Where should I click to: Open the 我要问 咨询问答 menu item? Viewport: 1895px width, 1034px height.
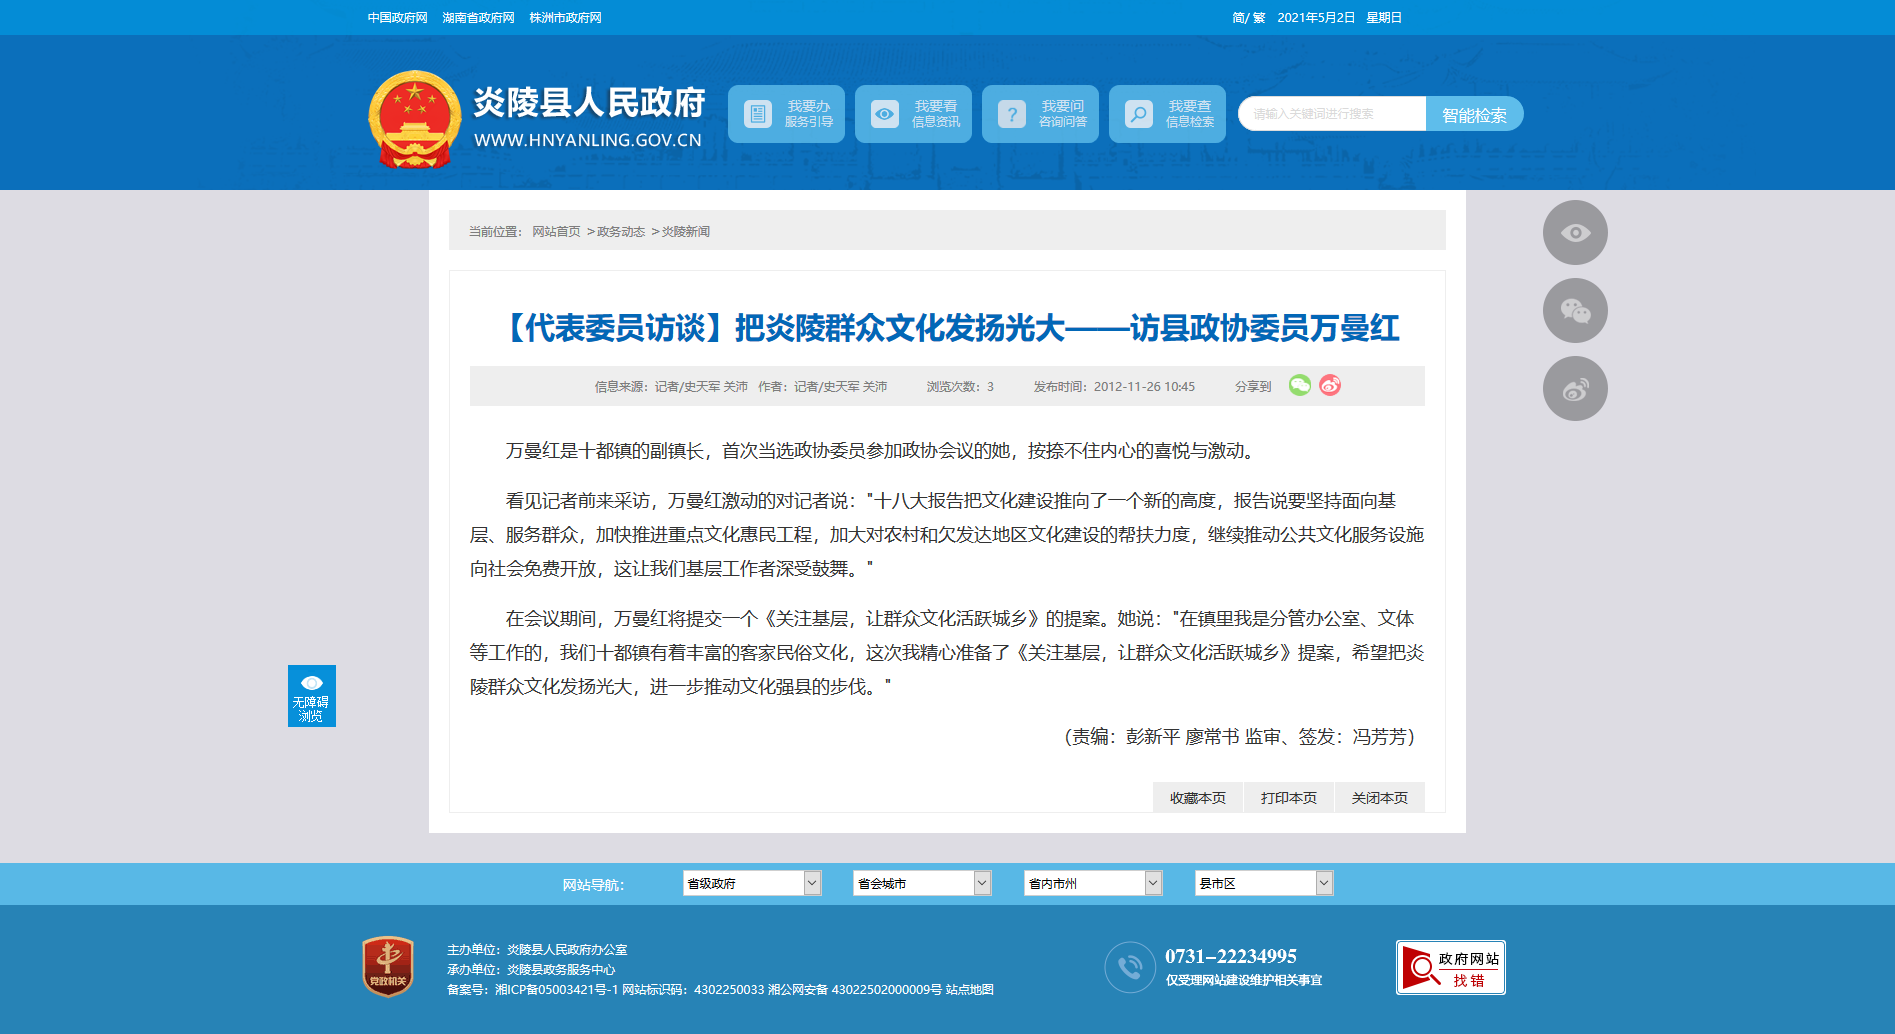click(1040, 114)
